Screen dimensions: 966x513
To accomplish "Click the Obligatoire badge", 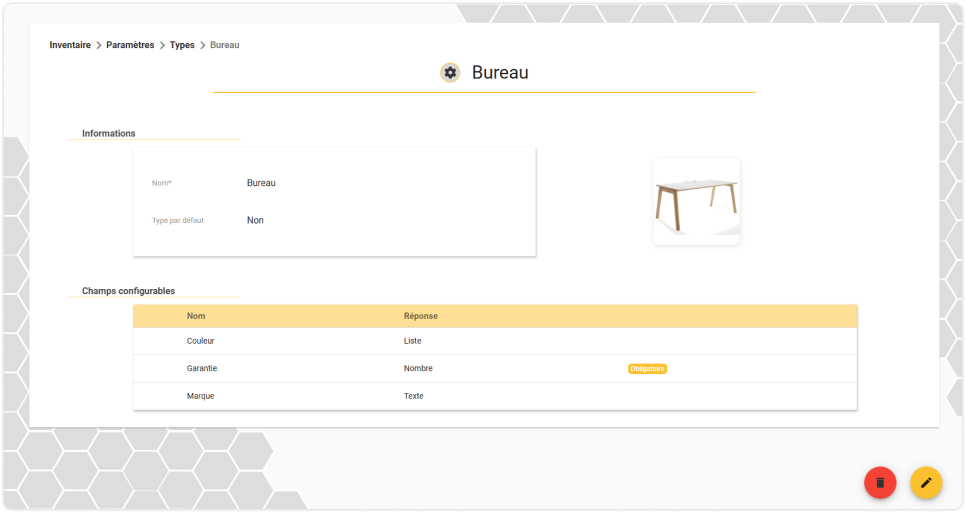I will pyautogui.click(x=647, y=369).
